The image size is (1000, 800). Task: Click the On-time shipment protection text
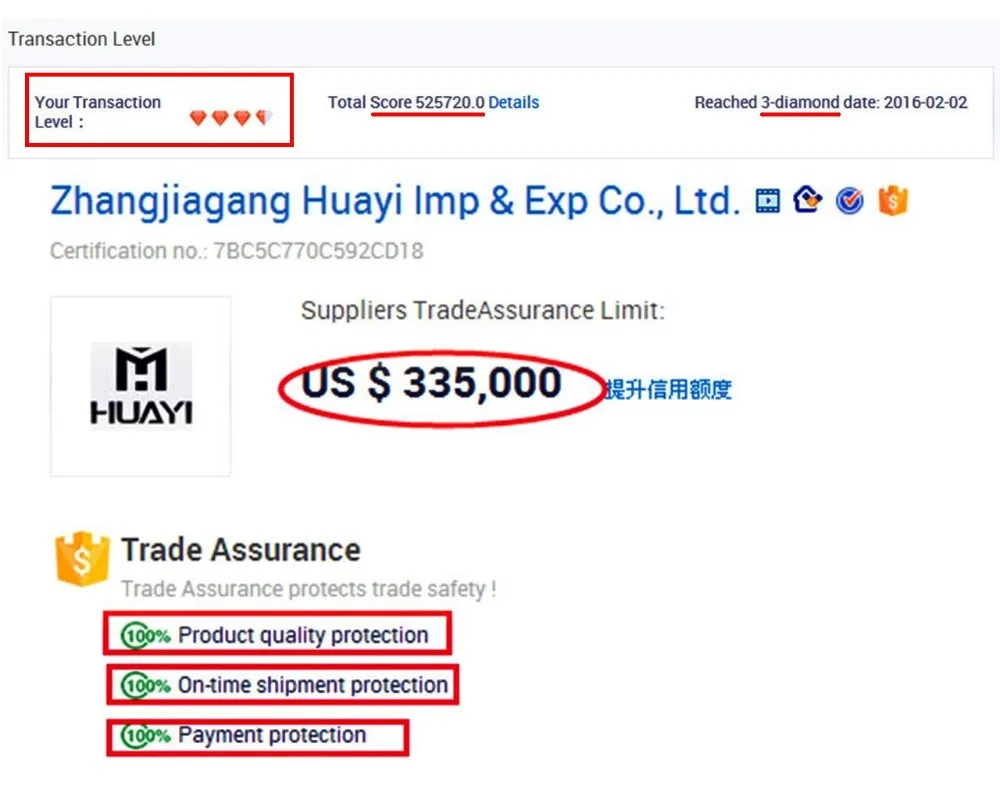(x=312, y=685)
